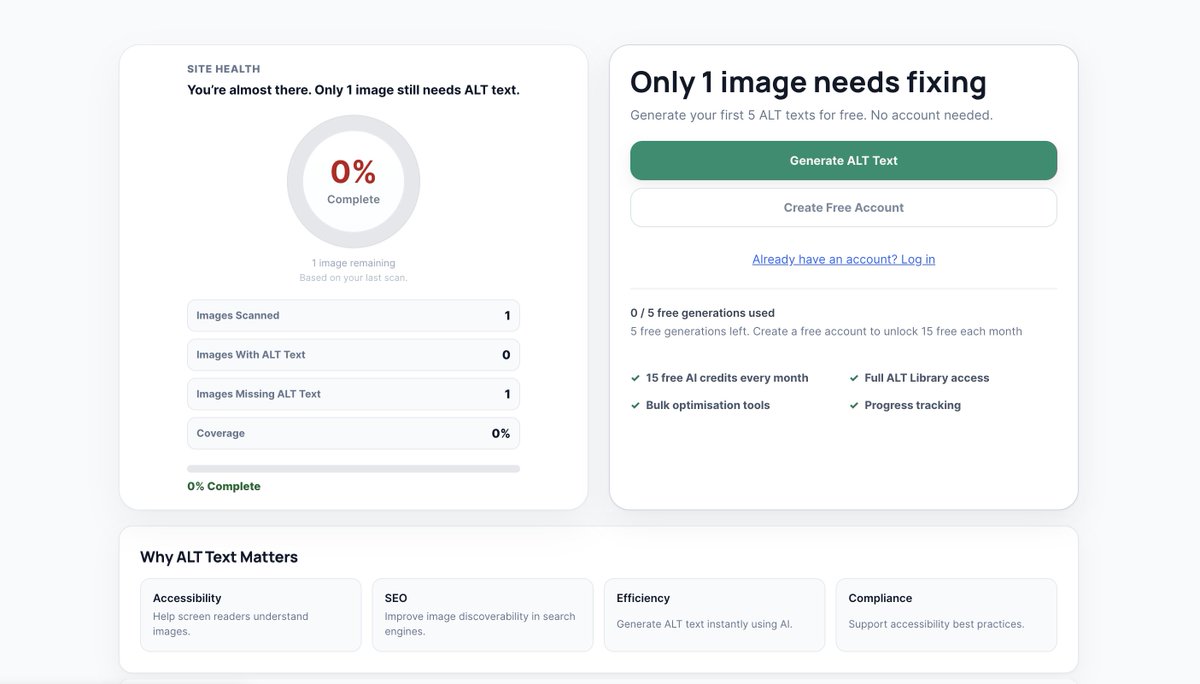
Task: Click the '1 image remaining' text
Action: click(353, 263)
